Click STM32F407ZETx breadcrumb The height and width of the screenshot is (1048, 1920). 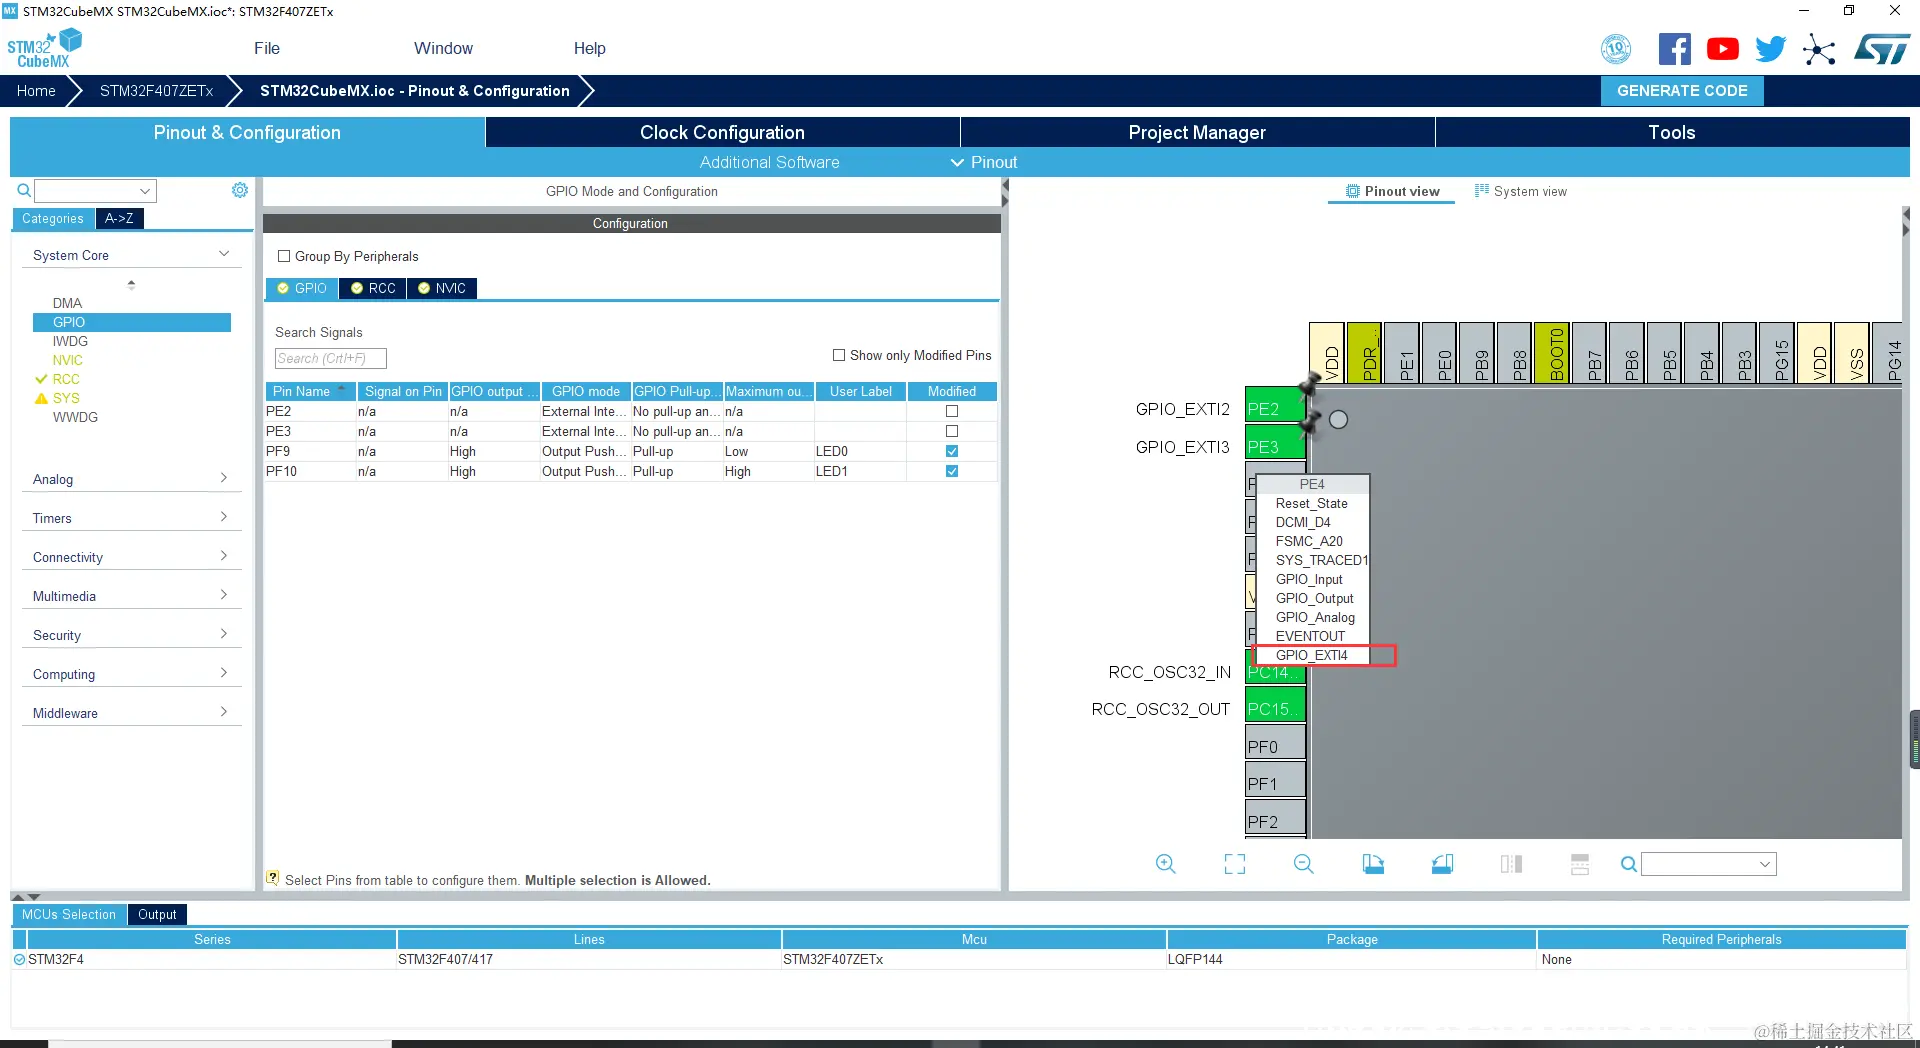pyautogui.click(x=156, y=90)
